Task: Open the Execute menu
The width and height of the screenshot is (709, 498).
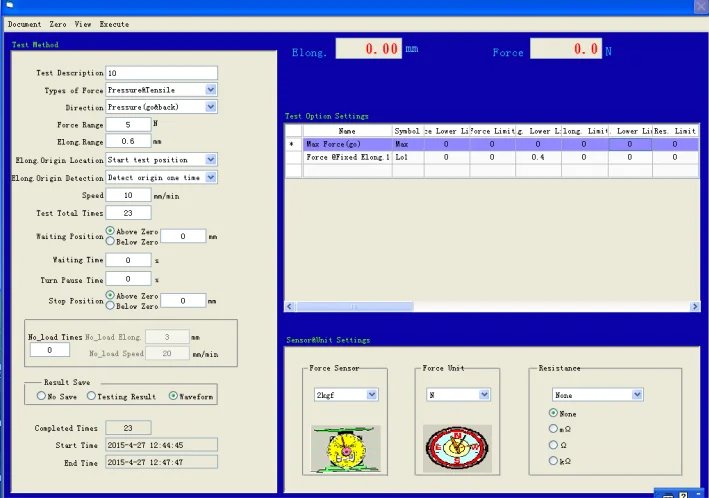Action: [x=114, y=24]
